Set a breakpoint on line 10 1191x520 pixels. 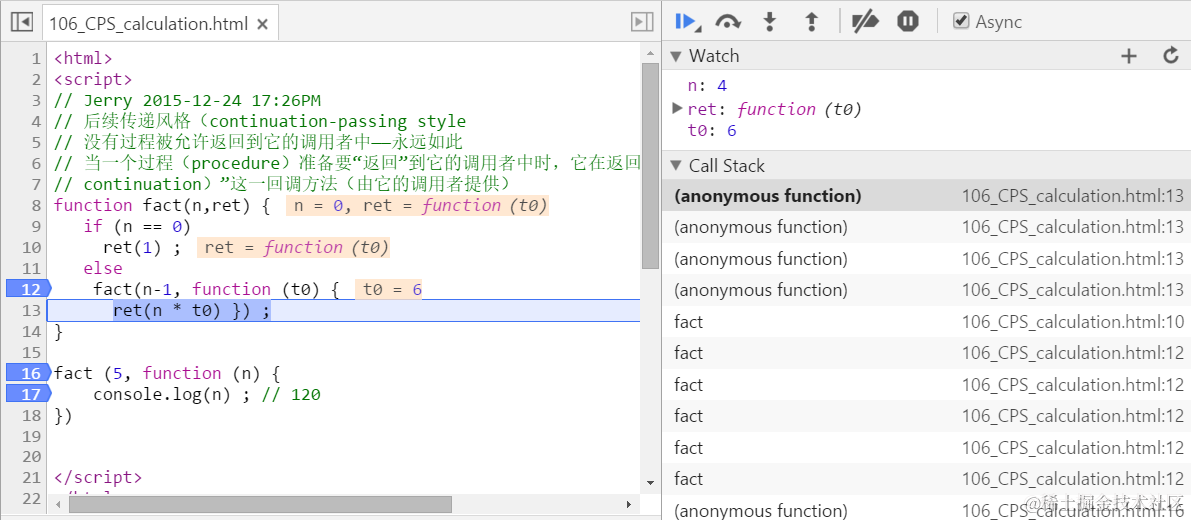[x=31, y=247]
